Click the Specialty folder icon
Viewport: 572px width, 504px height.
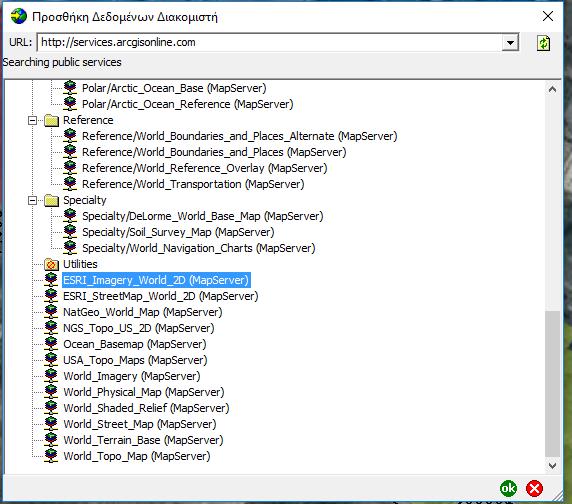(51, 200)
